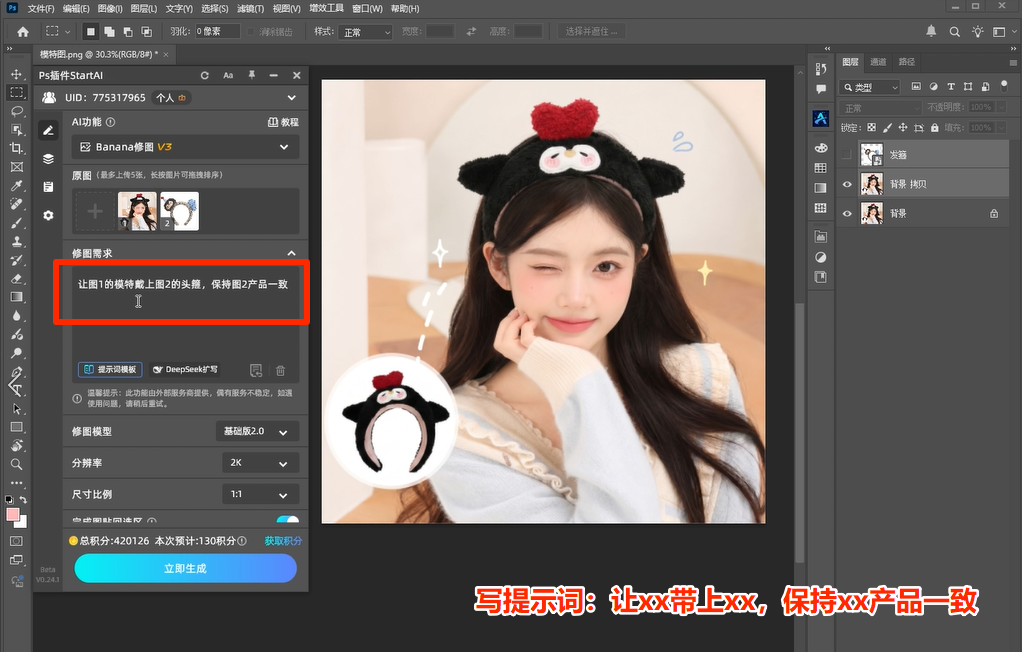Click the refresh icon in StartAI panel
The width and height of the screenshot is (1022, 652).
click(205, 76)
